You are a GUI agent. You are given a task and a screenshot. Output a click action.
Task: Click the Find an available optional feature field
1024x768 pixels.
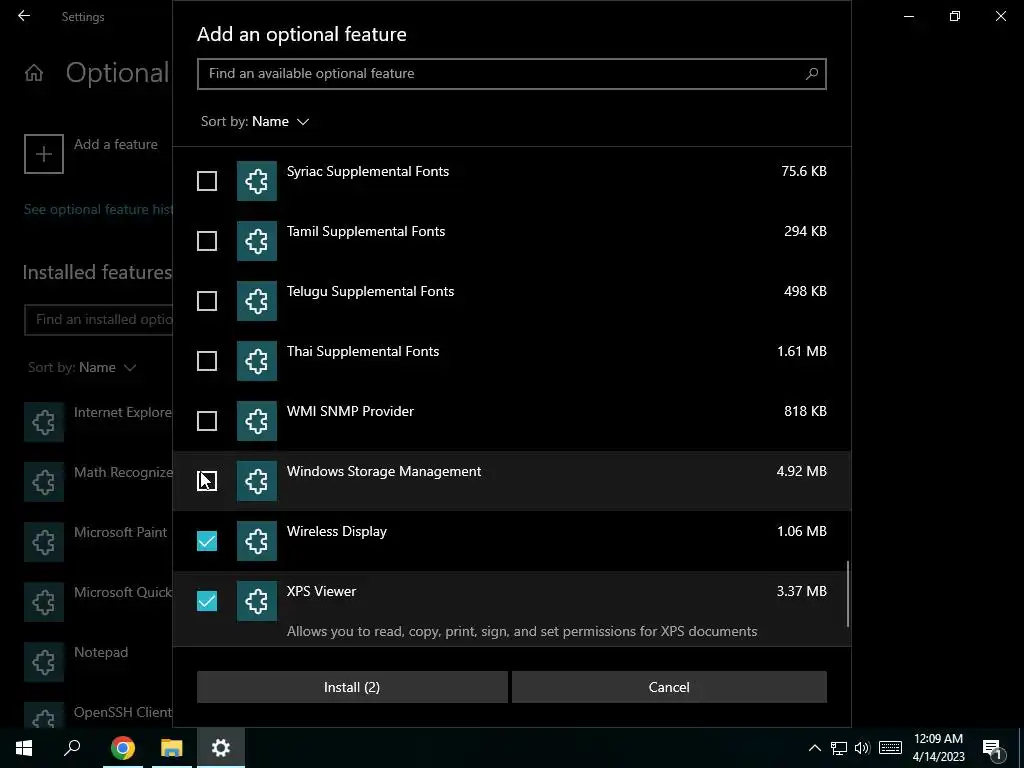tap(511, 74)
